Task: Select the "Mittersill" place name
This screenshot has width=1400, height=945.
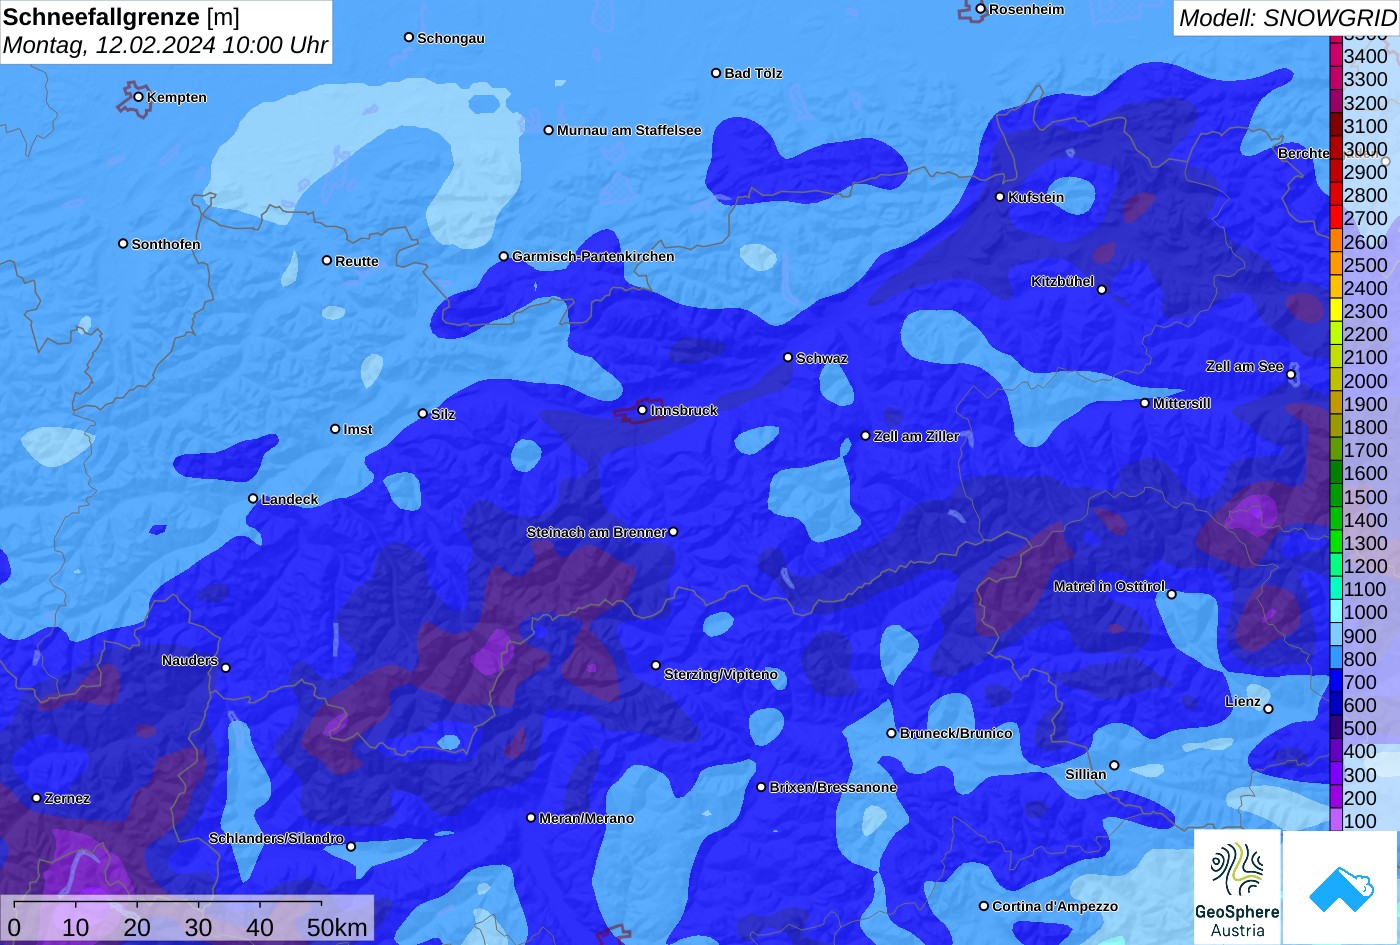Action: 1182,403
